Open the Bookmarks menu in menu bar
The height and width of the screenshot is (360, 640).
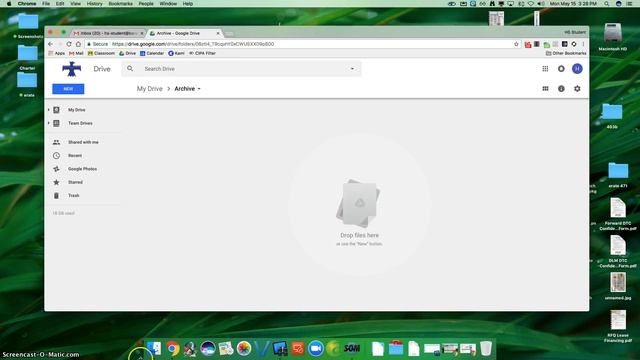(x=120, y=3)
